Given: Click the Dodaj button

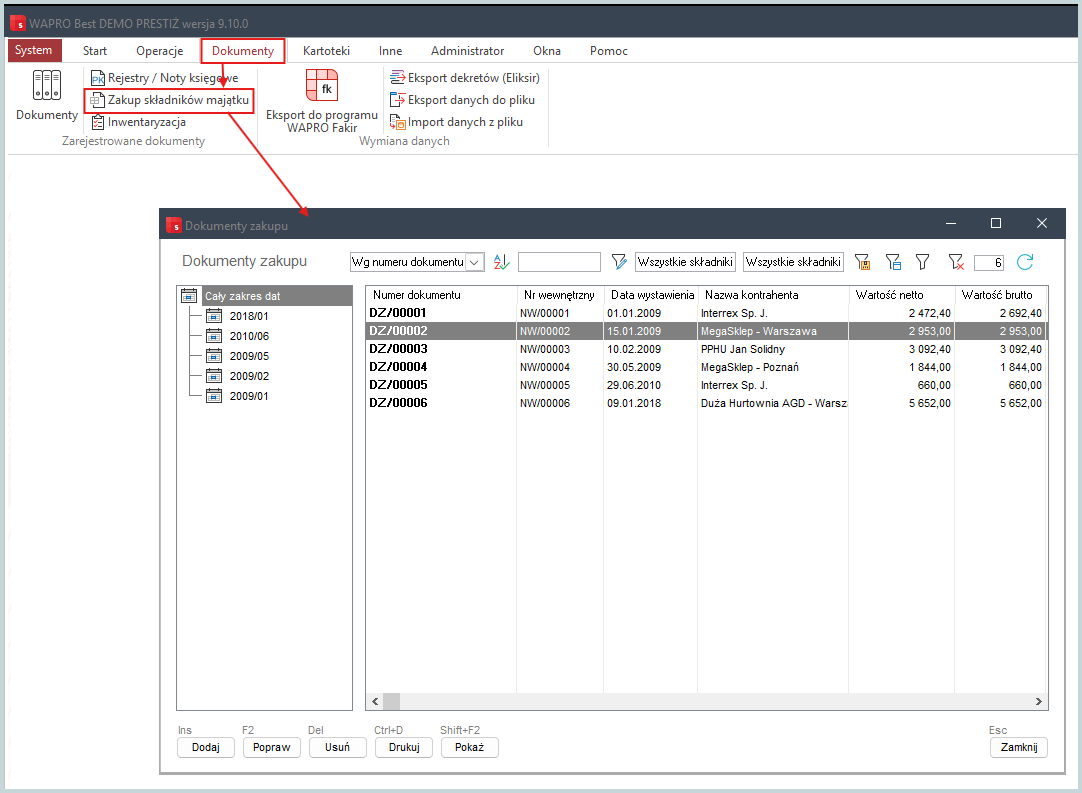Looking at the screenshot, I should coord(206,747).
